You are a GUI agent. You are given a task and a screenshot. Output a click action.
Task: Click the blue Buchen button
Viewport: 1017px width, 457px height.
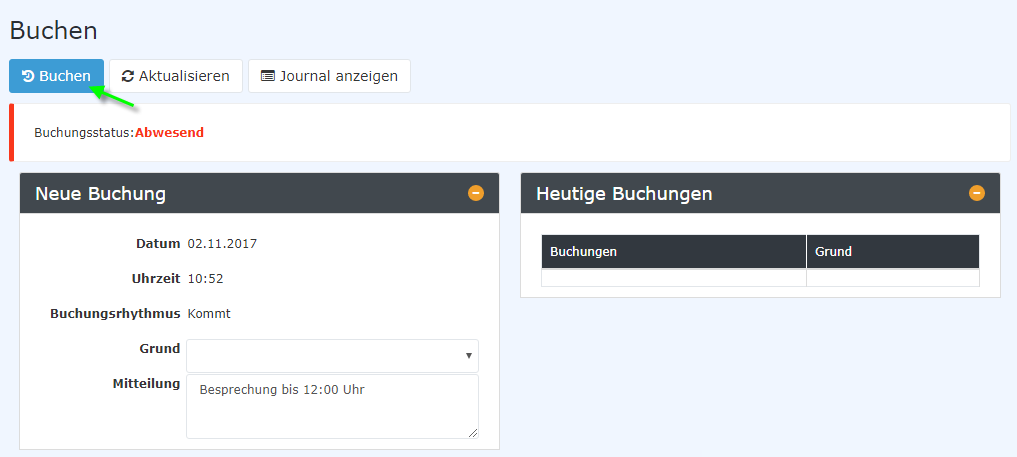(x=56, y=76)
